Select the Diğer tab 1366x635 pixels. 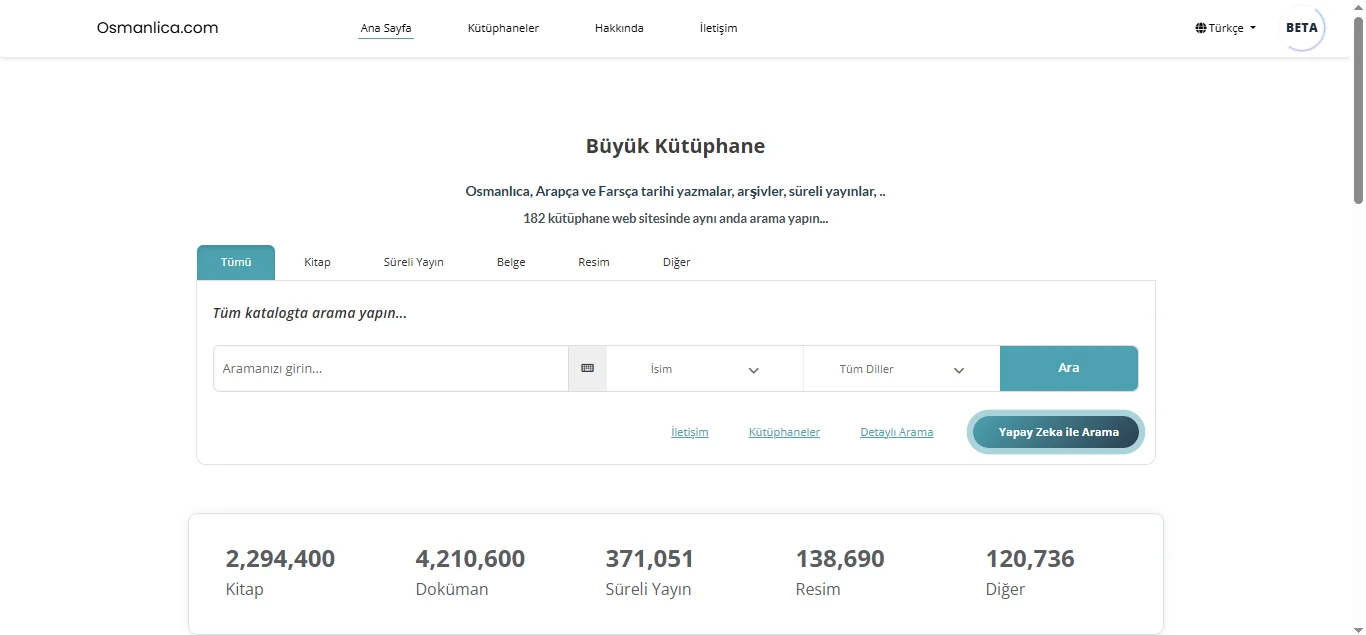[677, 262]
